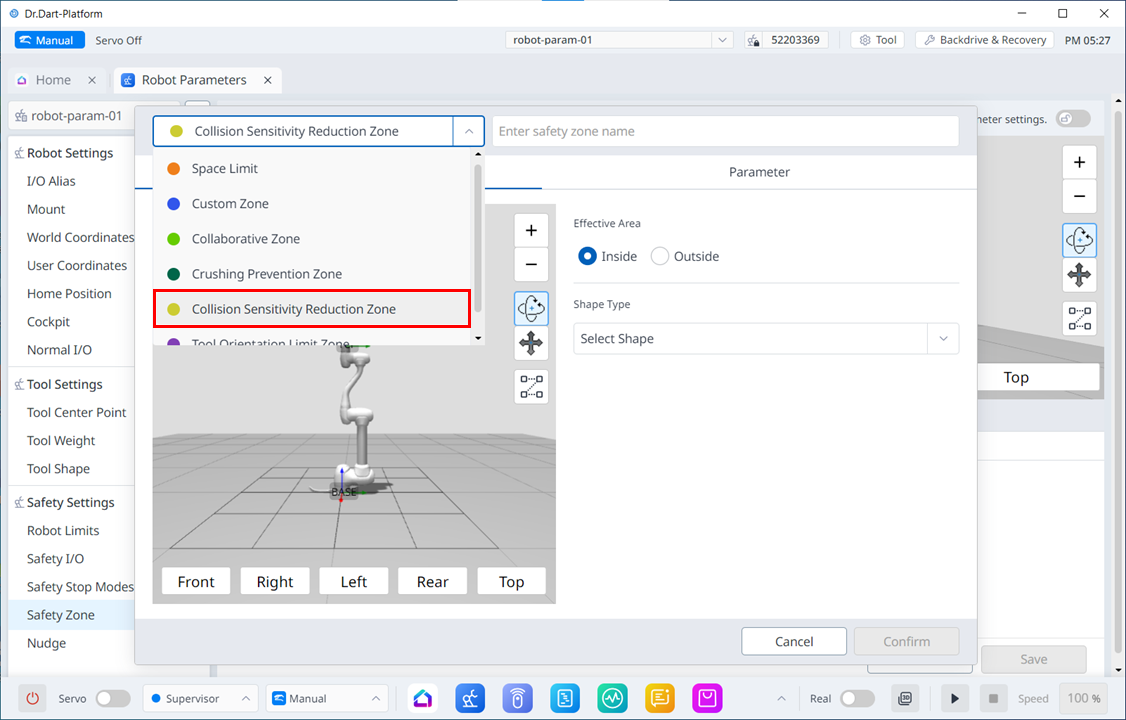Toggle the Servo switch on

tap(112, 698)
